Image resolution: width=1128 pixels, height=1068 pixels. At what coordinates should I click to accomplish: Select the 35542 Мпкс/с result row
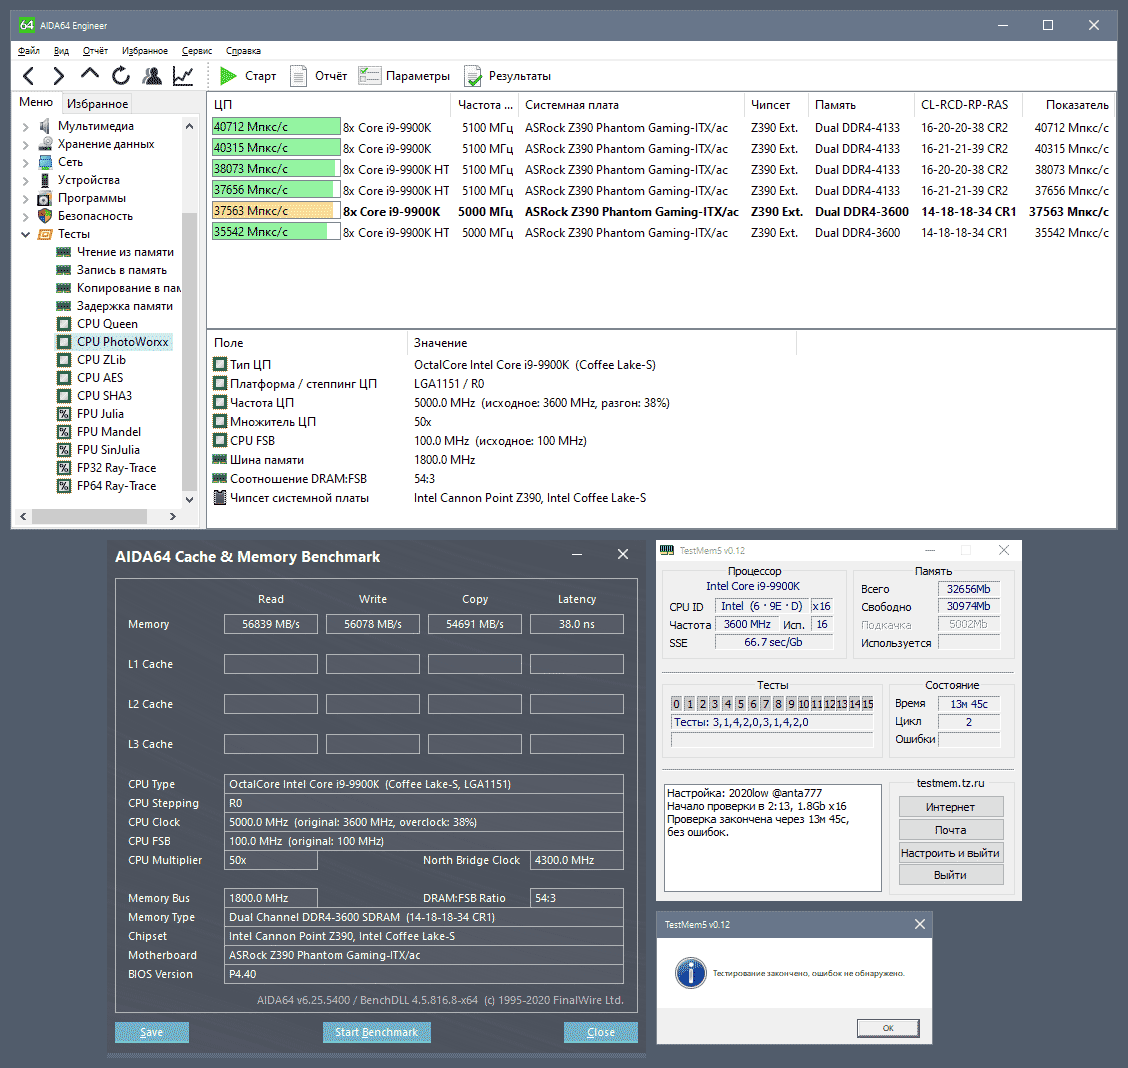click(660, 232)
